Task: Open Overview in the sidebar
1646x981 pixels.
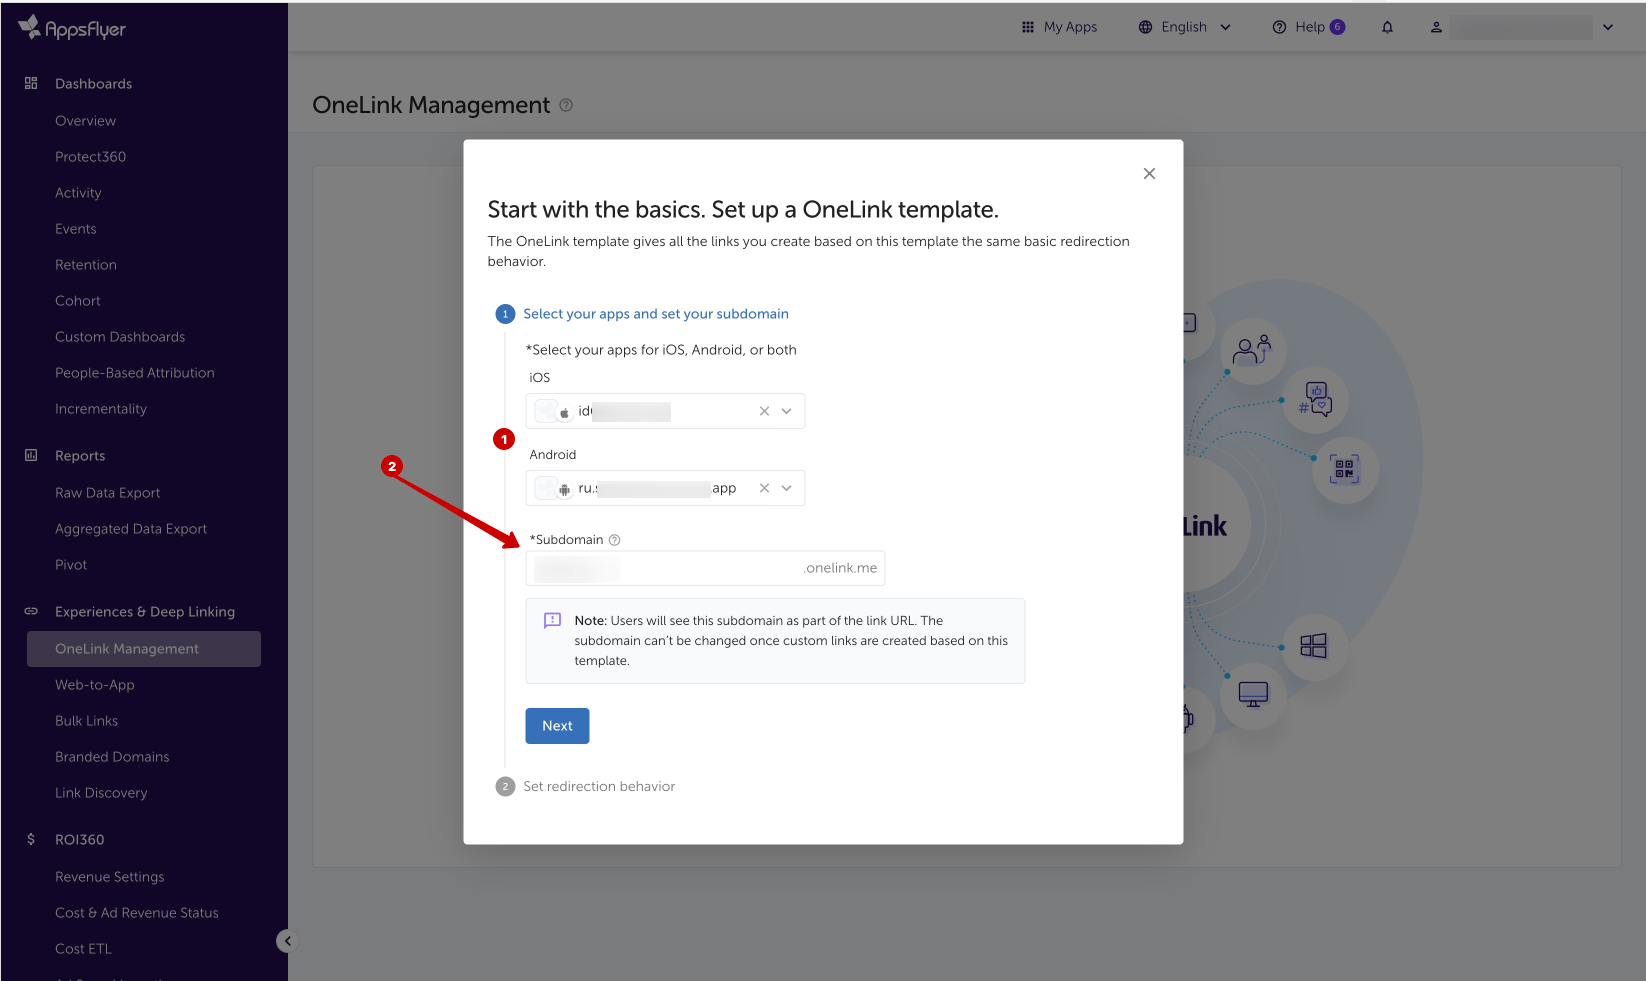Action: click(x=85, y=121)
